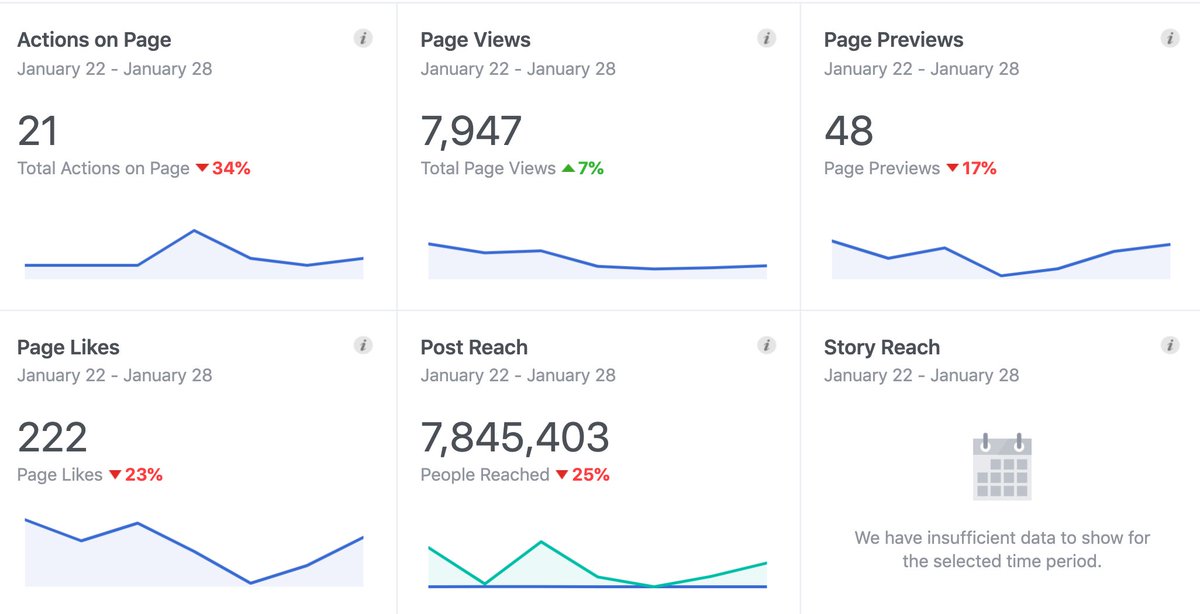Click the Story Reach info icon
This screenshot has height=614, width=1200.
coord(1169,344)
